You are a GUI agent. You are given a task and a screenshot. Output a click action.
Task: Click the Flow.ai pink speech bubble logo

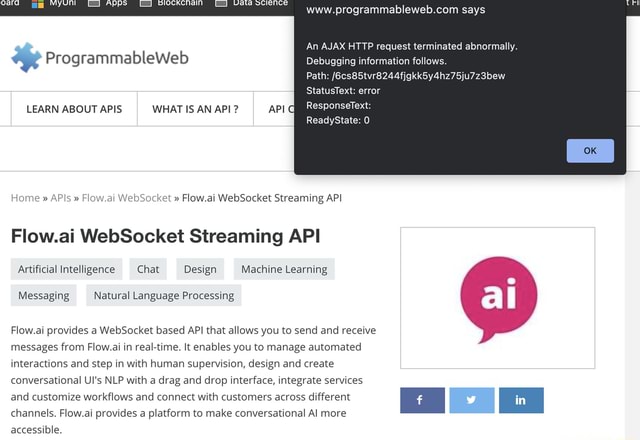tap(498, 299)
